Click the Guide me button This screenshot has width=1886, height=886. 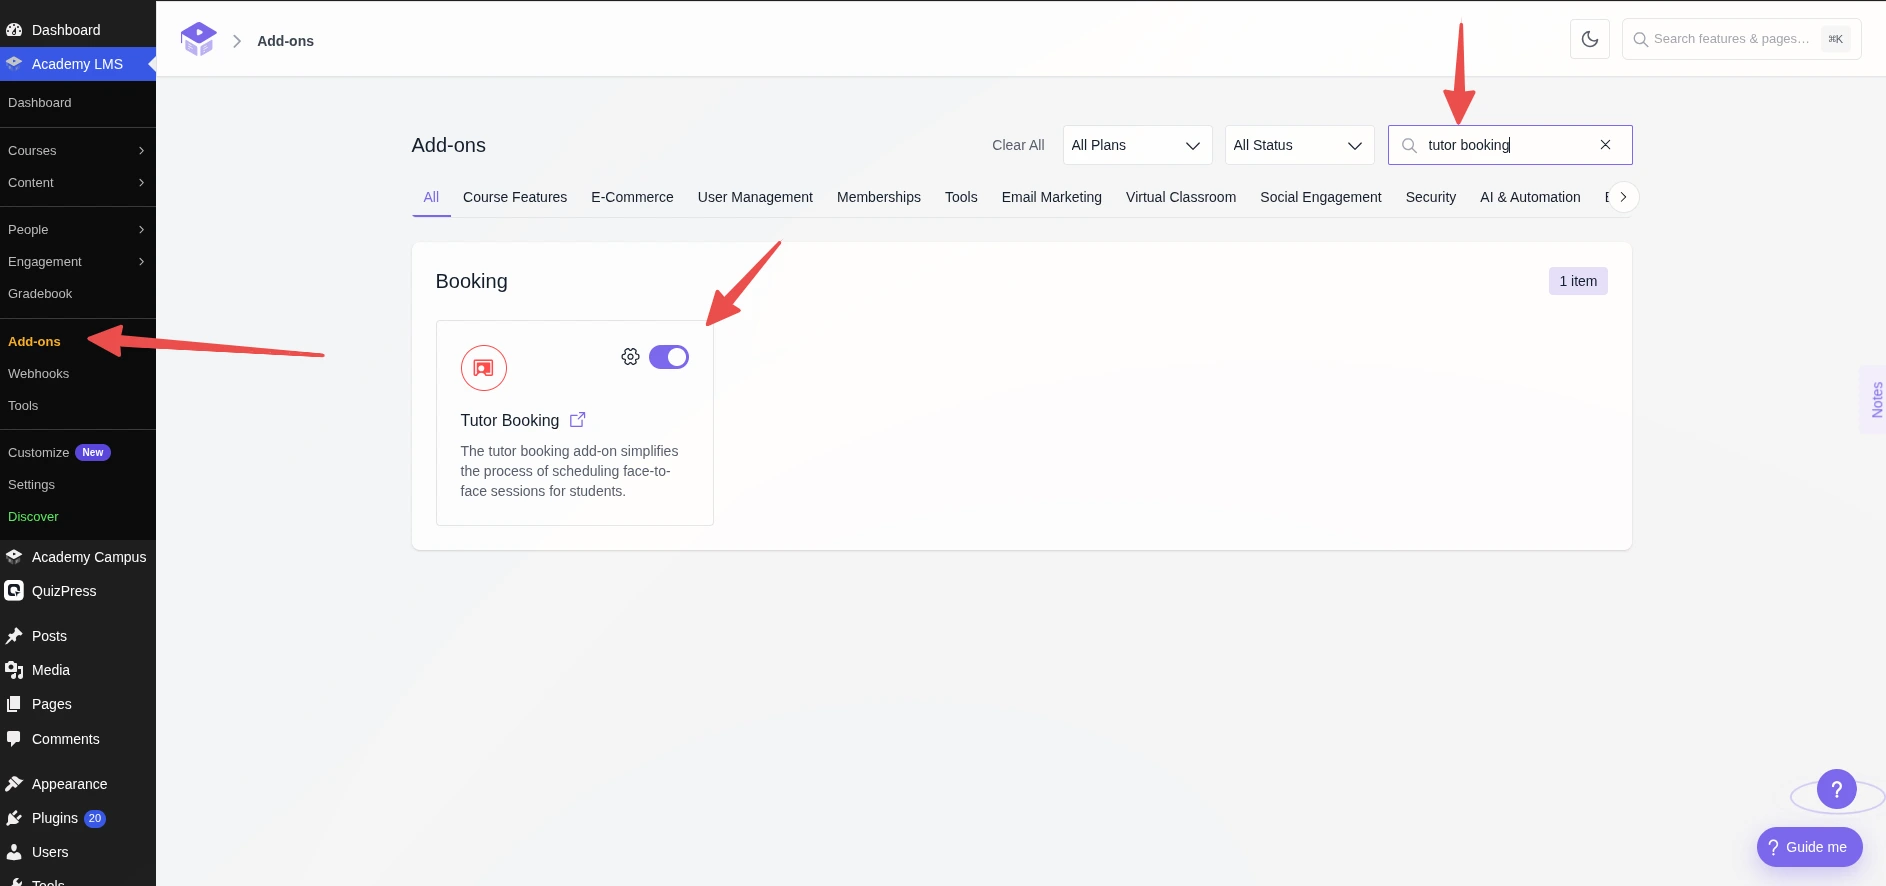[x=1809, y=847]
